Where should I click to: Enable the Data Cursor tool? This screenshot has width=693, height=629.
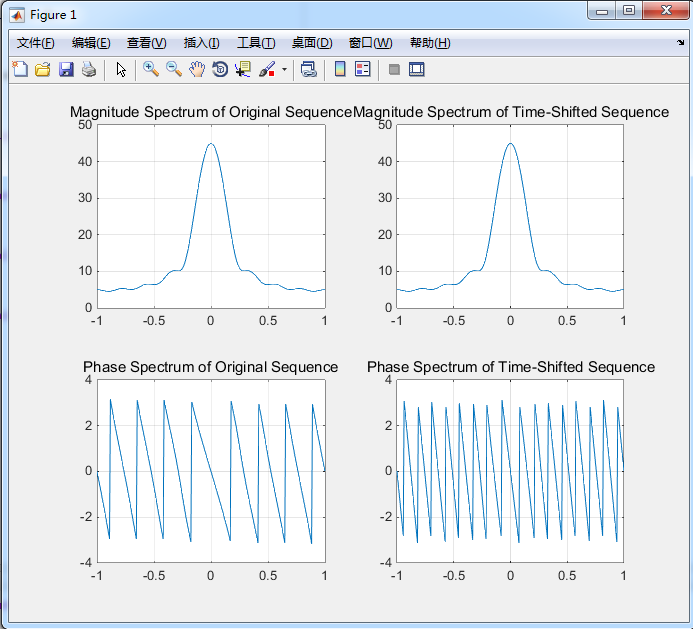pyautogui.click(x=243, y=69)
